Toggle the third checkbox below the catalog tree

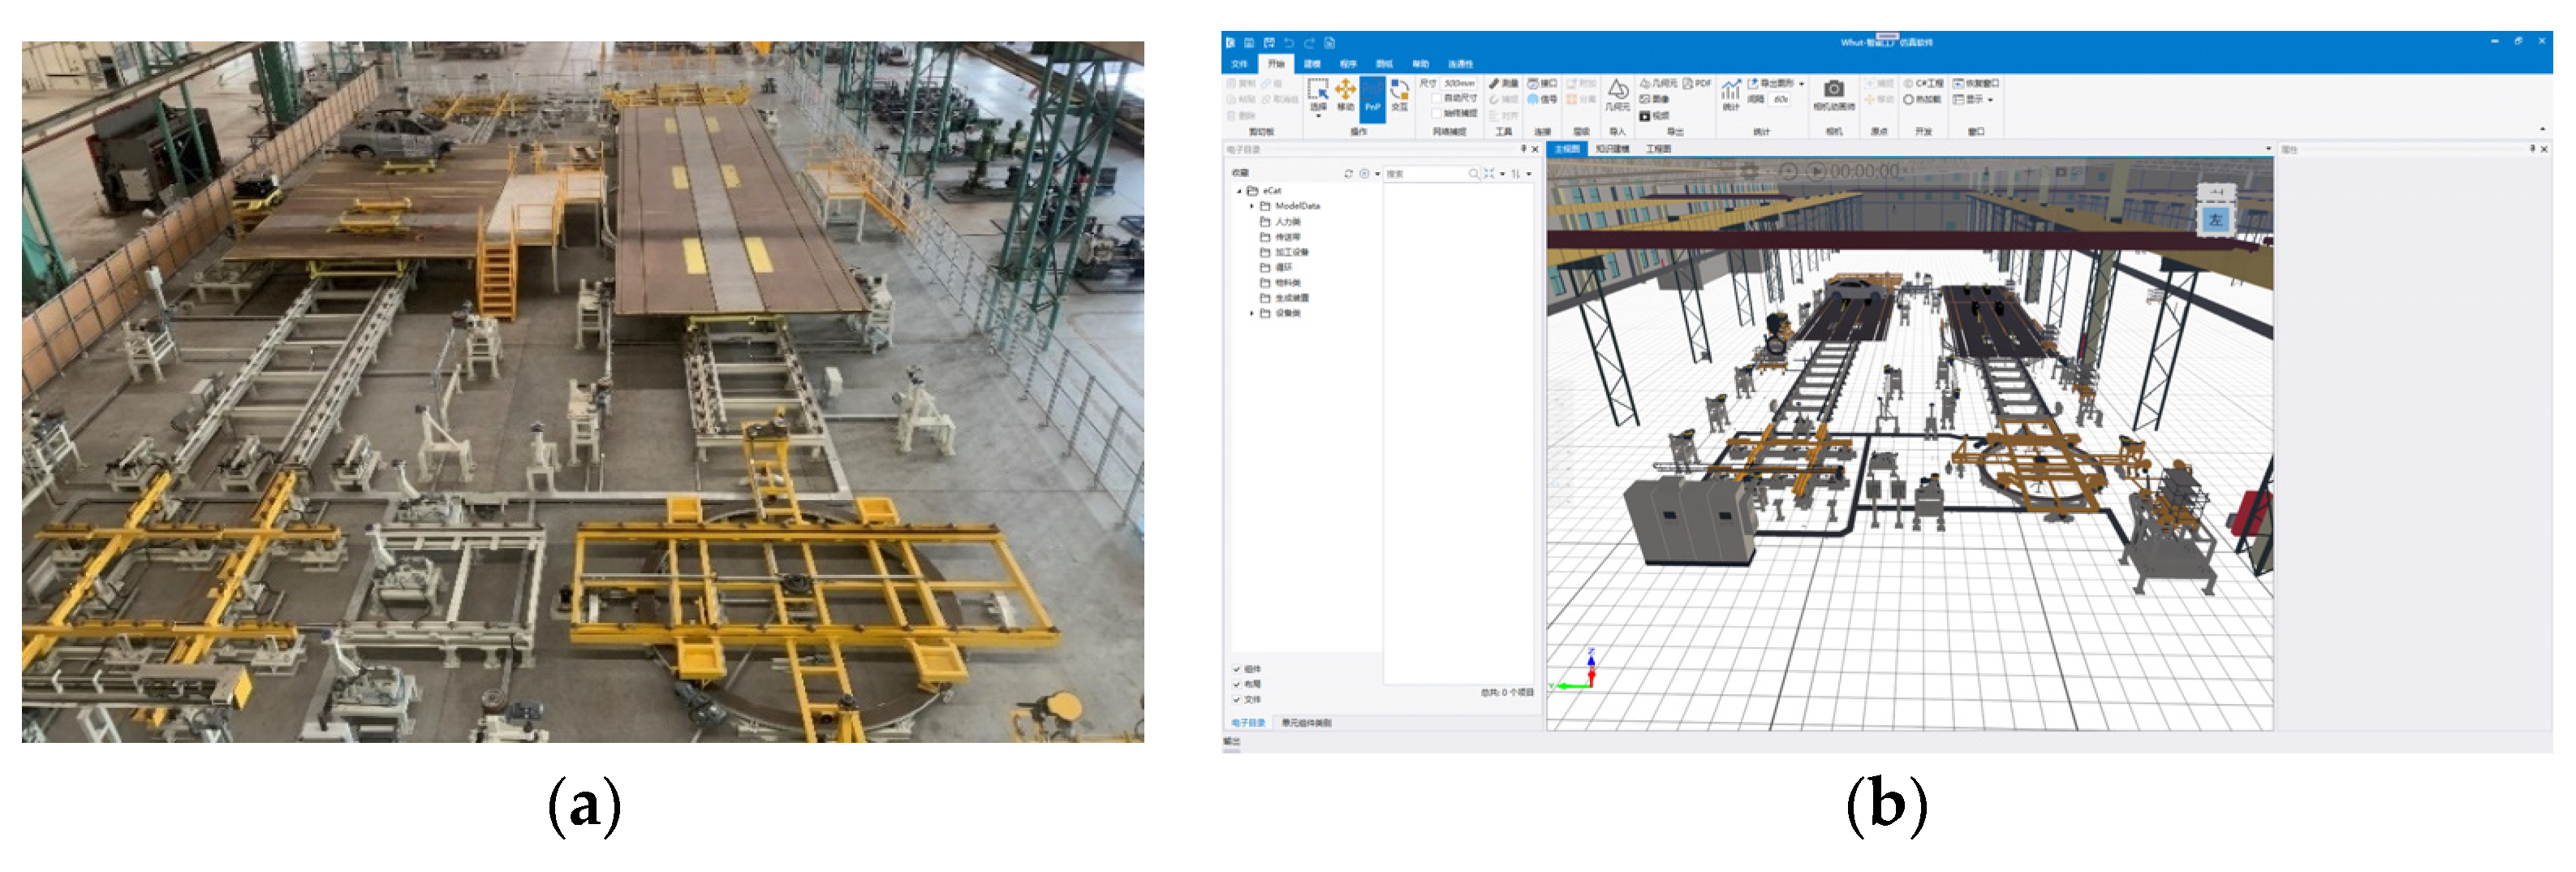click(1237, 699)
